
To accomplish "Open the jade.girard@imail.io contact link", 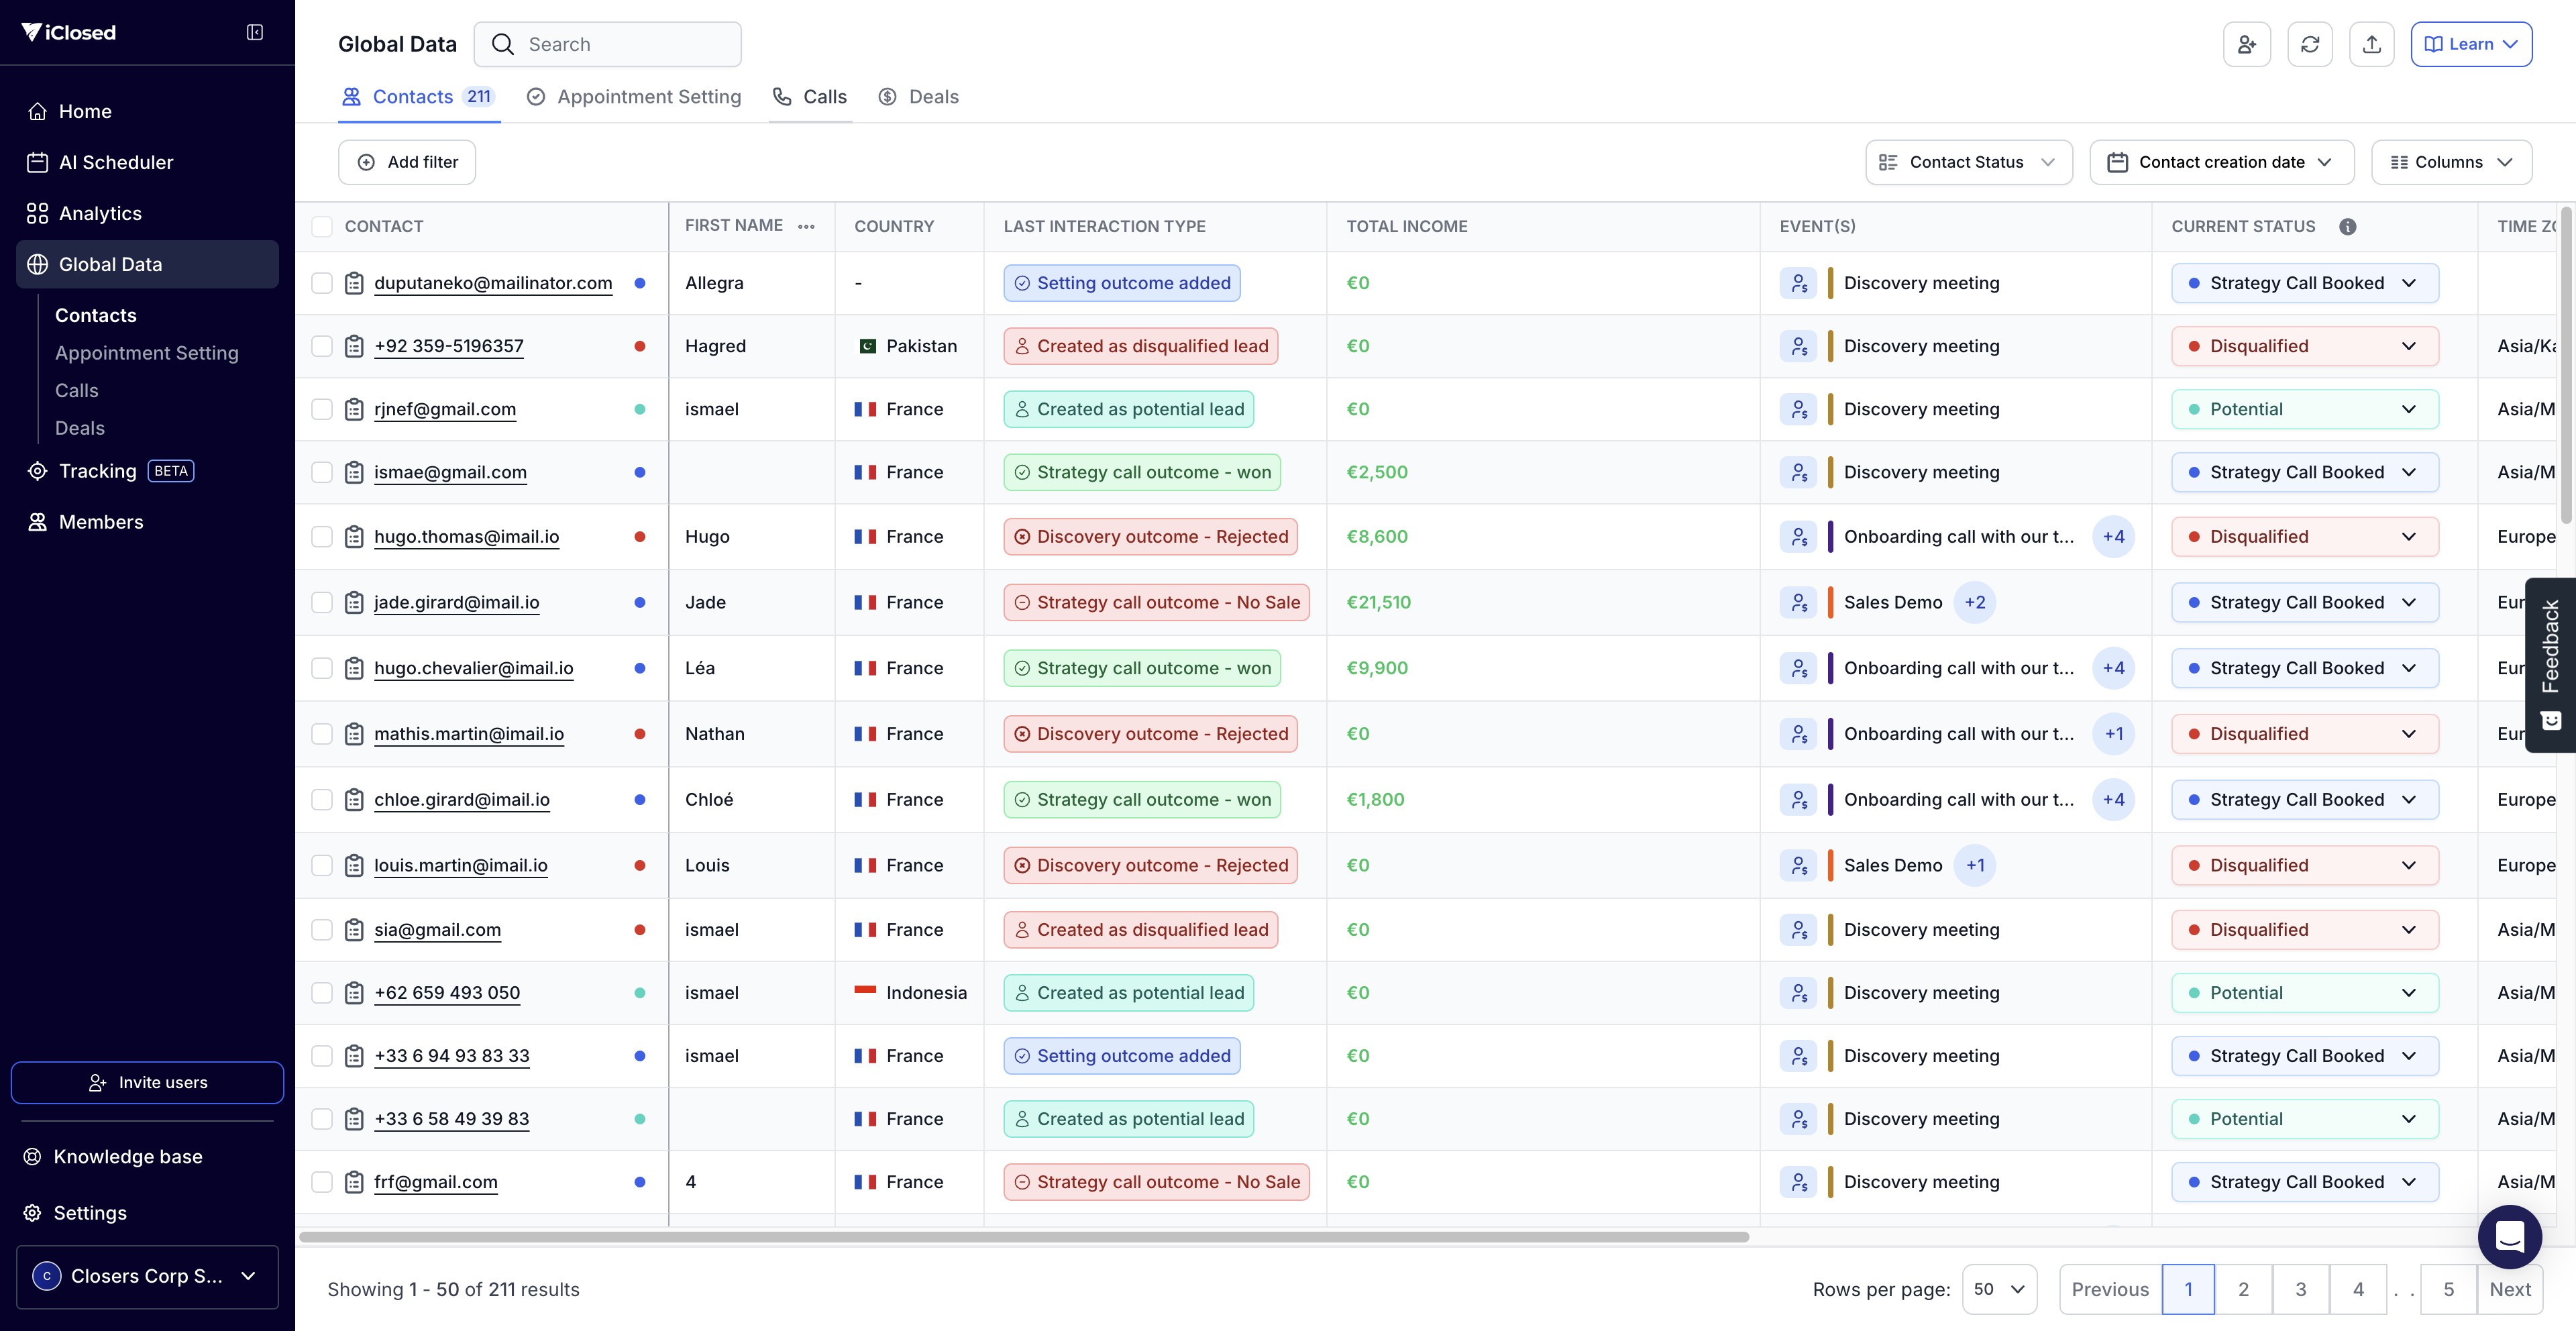I will coord(456,603).
